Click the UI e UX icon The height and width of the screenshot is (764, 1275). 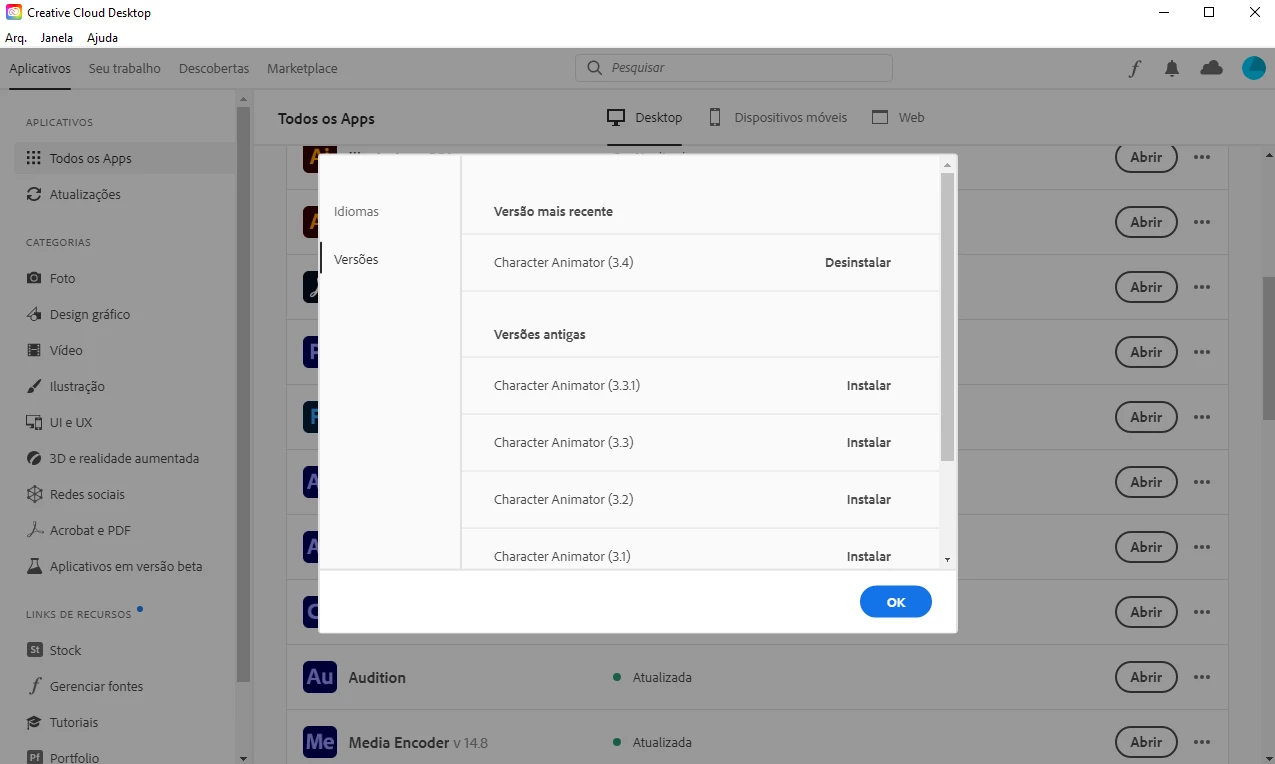click(34, 422)
